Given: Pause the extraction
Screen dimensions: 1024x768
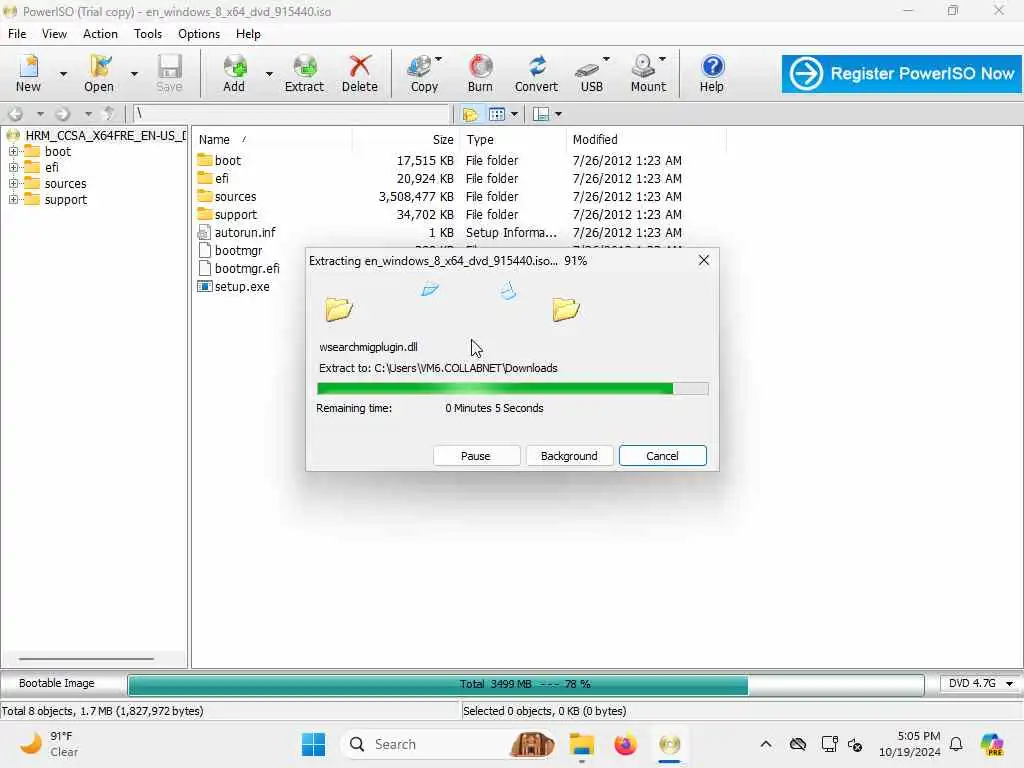Looking at the screenshot, I should coord(476,456).
